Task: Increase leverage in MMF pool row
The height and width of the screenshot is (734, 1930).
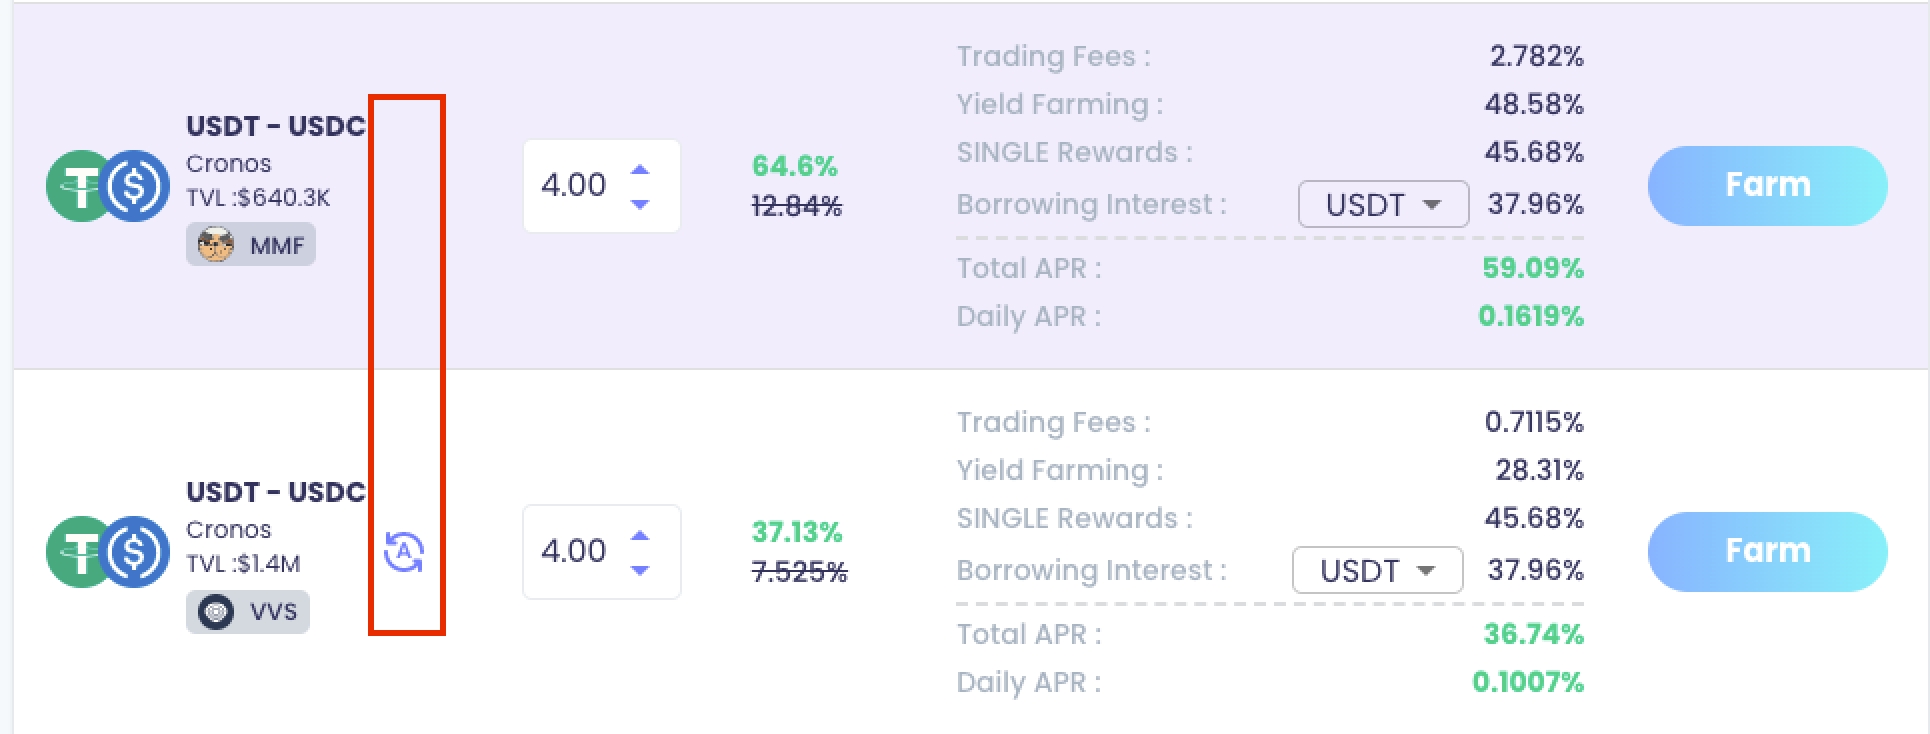Action: [x=640, y=169]
